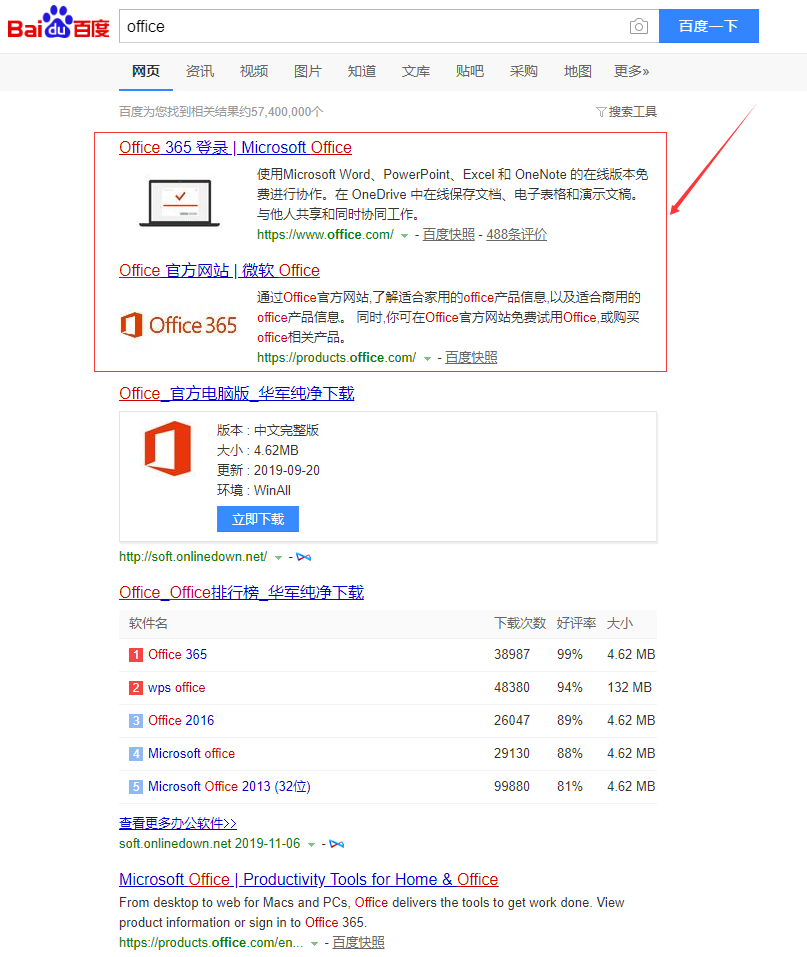Image resolution: width=807 pixels, height=957 pixels.
Task: Click the https://www.office.com/ green URL
Action: coord(325,234)
